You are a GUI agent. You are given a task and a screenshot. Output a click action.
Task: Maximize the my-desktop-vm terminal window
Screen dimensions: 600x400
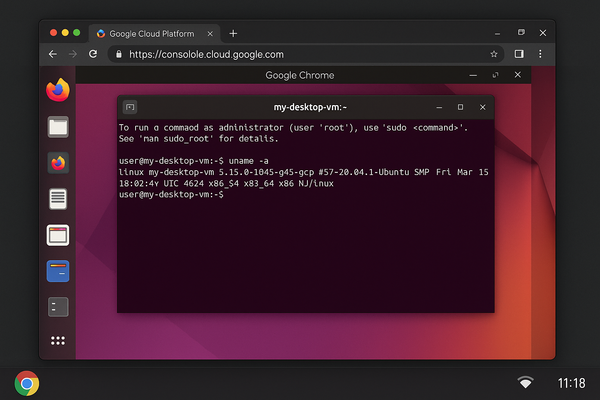[460, 107]
